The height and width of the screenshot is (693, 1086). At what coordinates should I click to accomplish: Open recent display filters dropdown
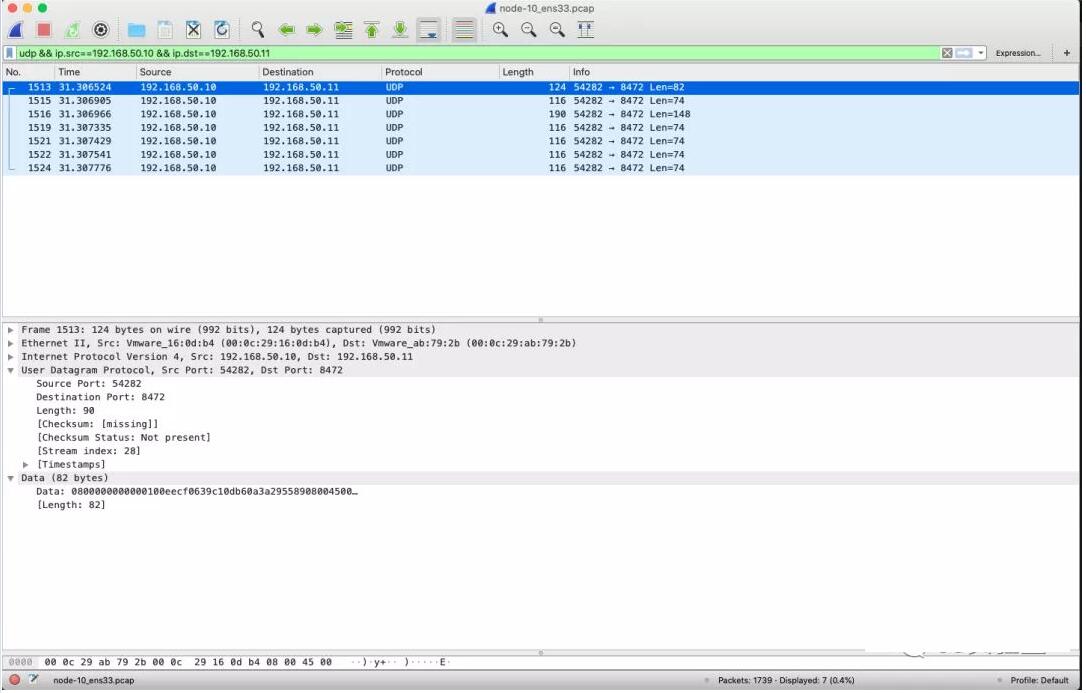click(981, 53)
